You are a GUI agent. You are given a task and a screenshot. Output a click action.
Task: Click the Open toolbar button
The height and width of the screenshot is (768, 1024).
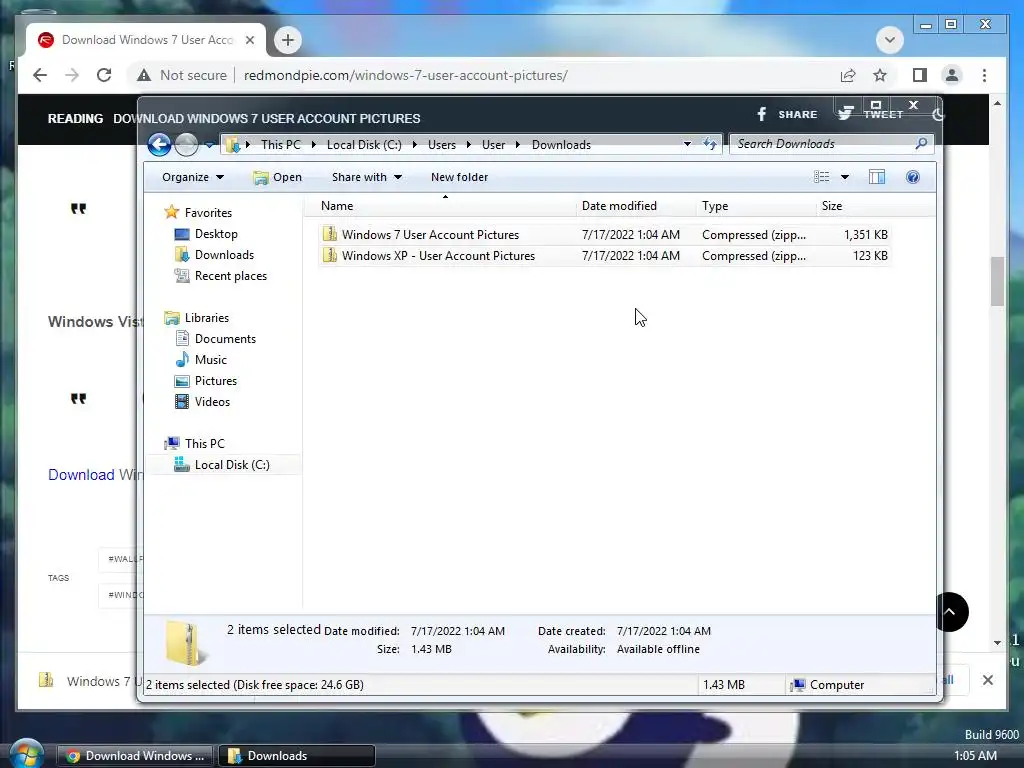click(x=278, y=177)
